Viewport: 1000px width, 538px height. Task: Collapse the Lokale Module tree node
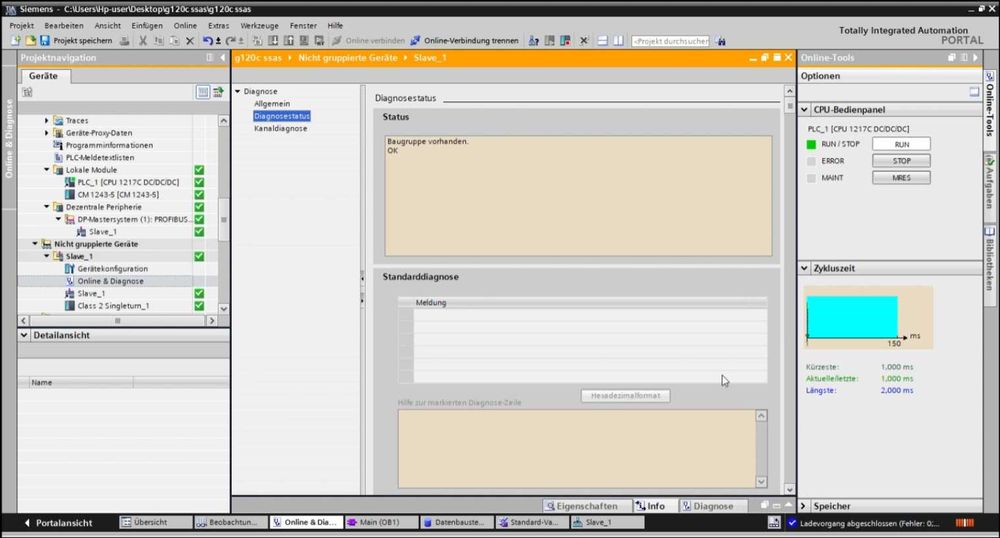click(47, 170)
